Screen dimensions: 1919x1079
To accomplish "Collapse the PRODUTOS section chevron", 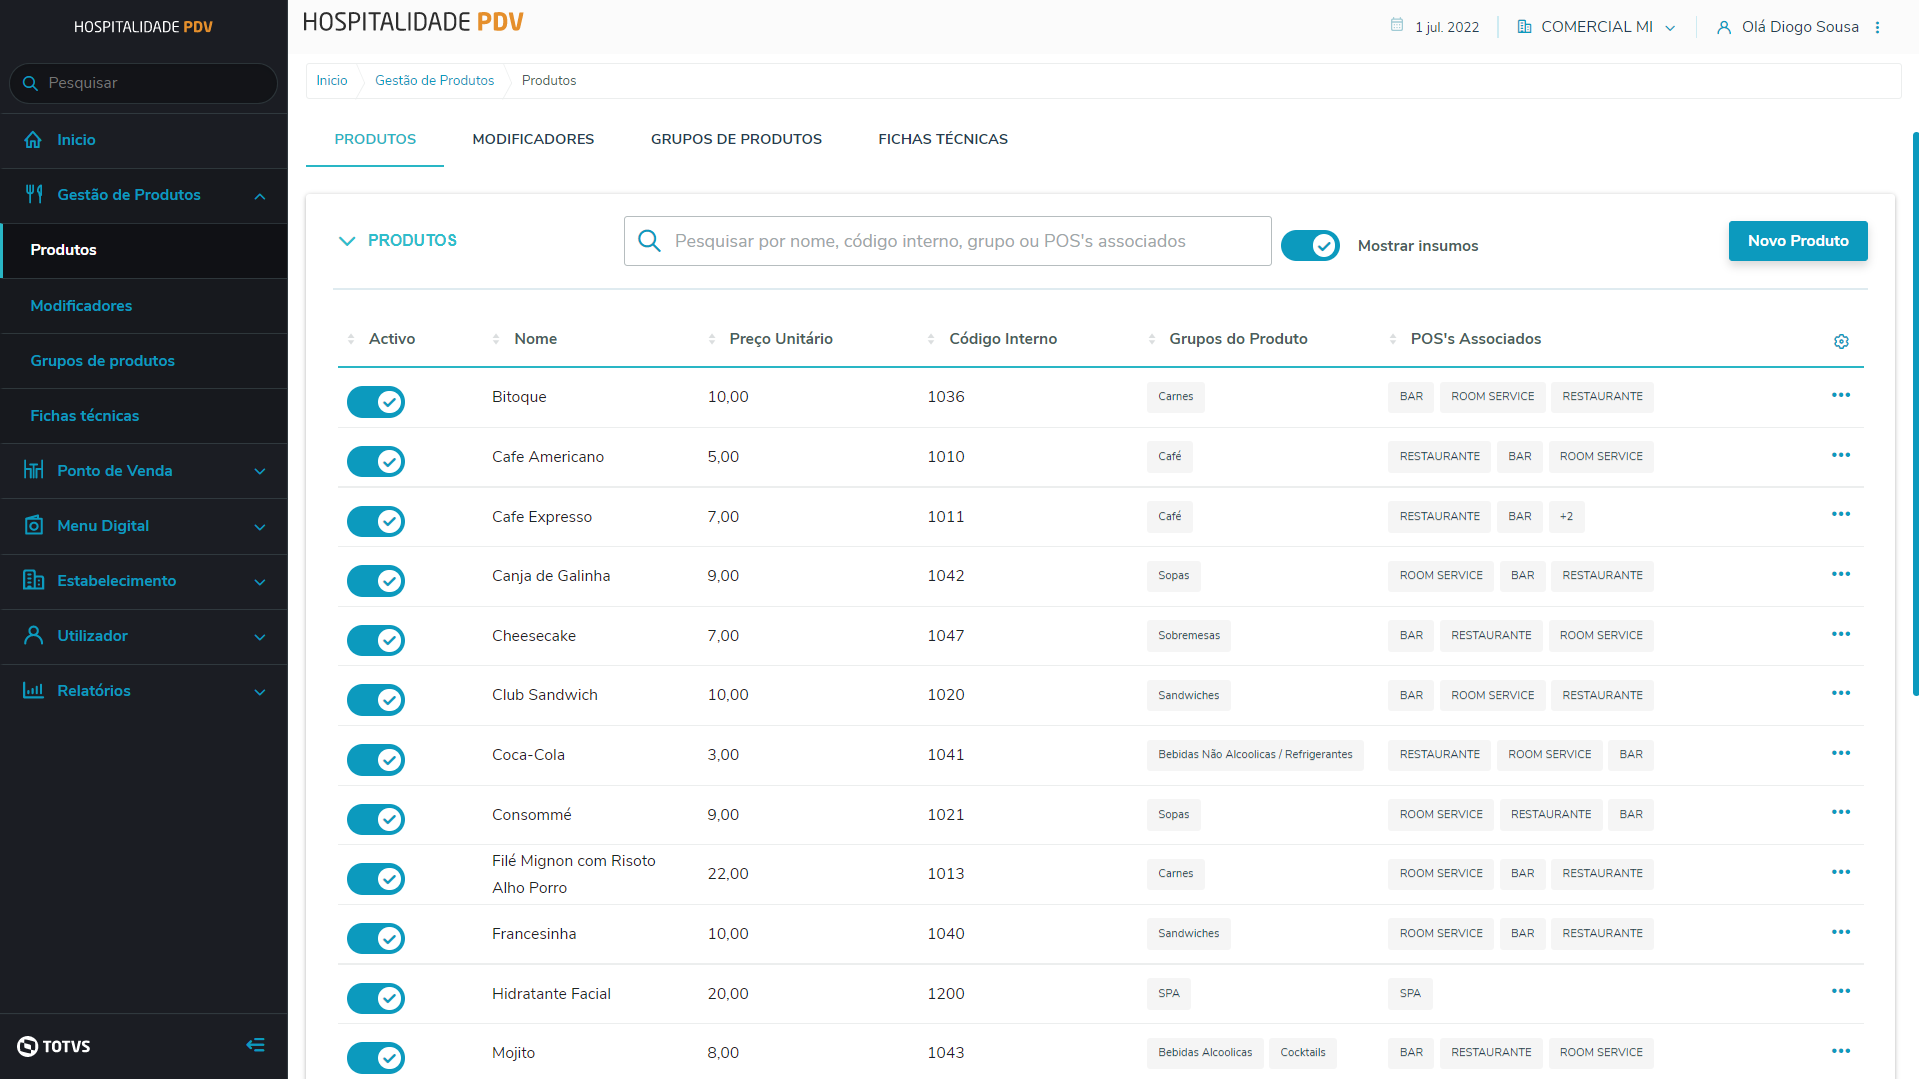I will pyautogui.click(x=347, y=241).
